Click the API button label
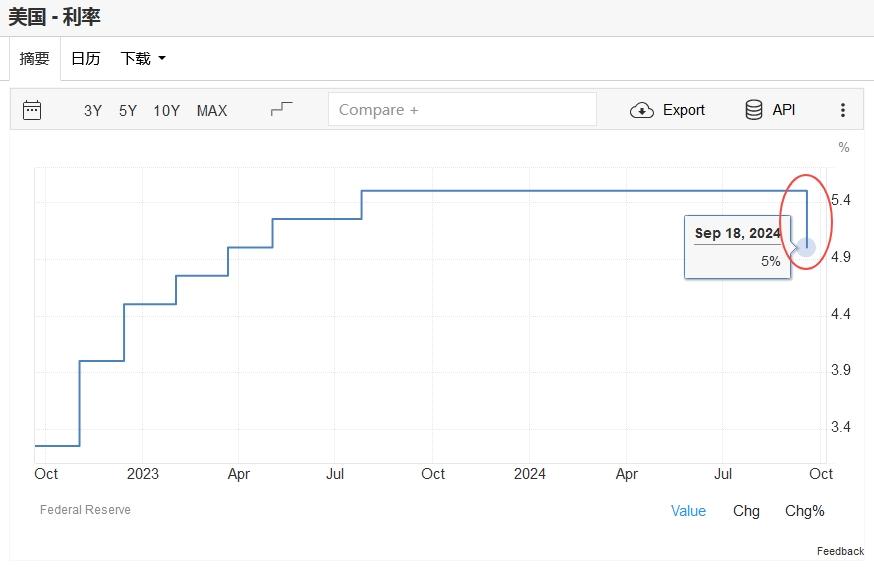 coord(784,110)
